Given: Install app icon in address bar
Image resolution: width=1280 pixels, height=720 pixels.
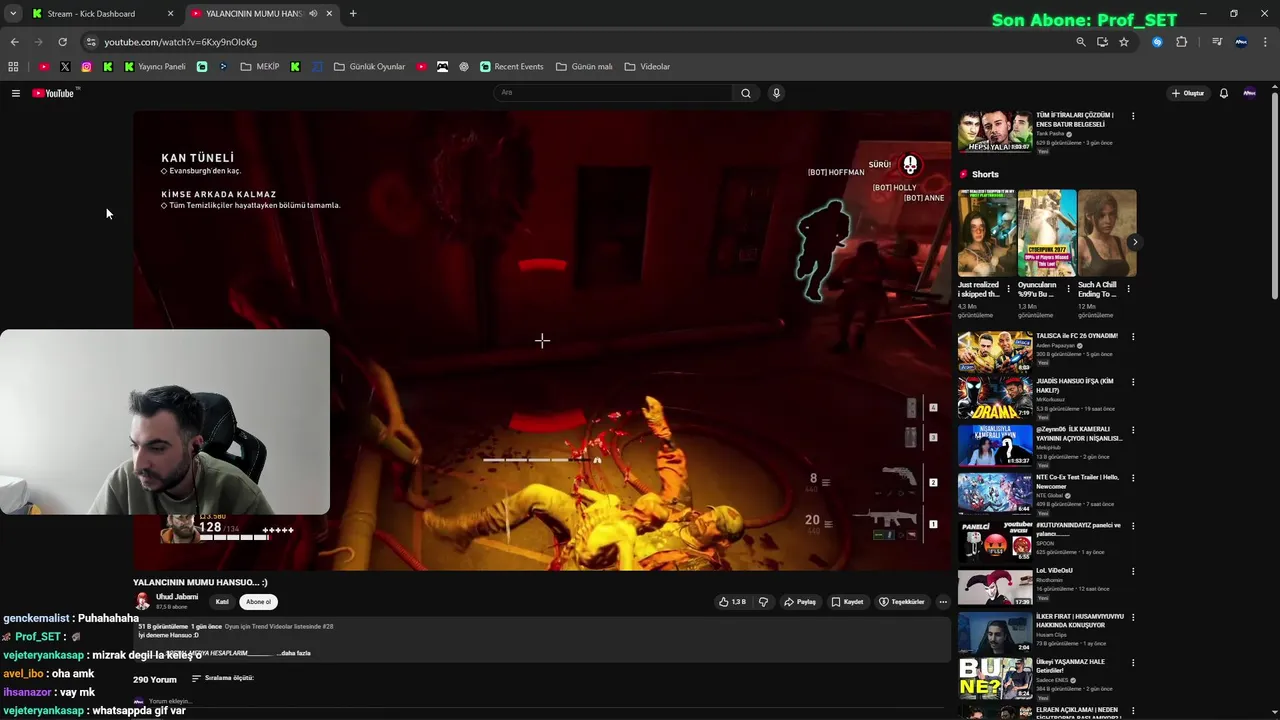Looking at the screenshot, I should tap(1102, 42).
